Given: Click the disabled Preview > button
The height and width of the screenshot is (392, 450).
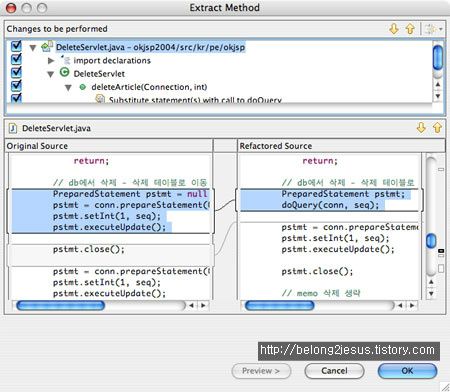Looking at the screenshot, I should [261, 371].
